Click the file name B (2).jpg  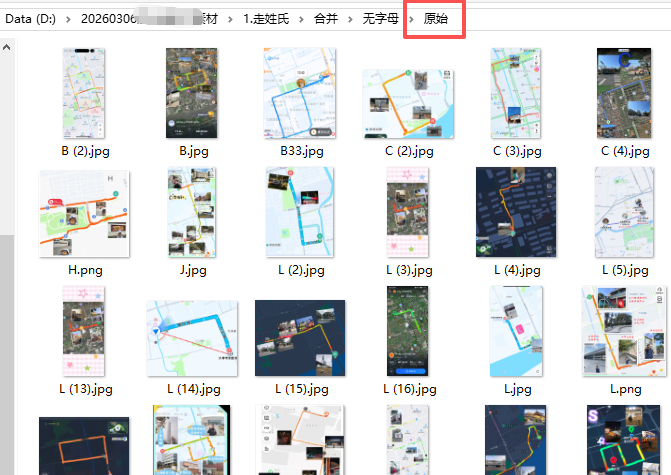tap(86, 151)
